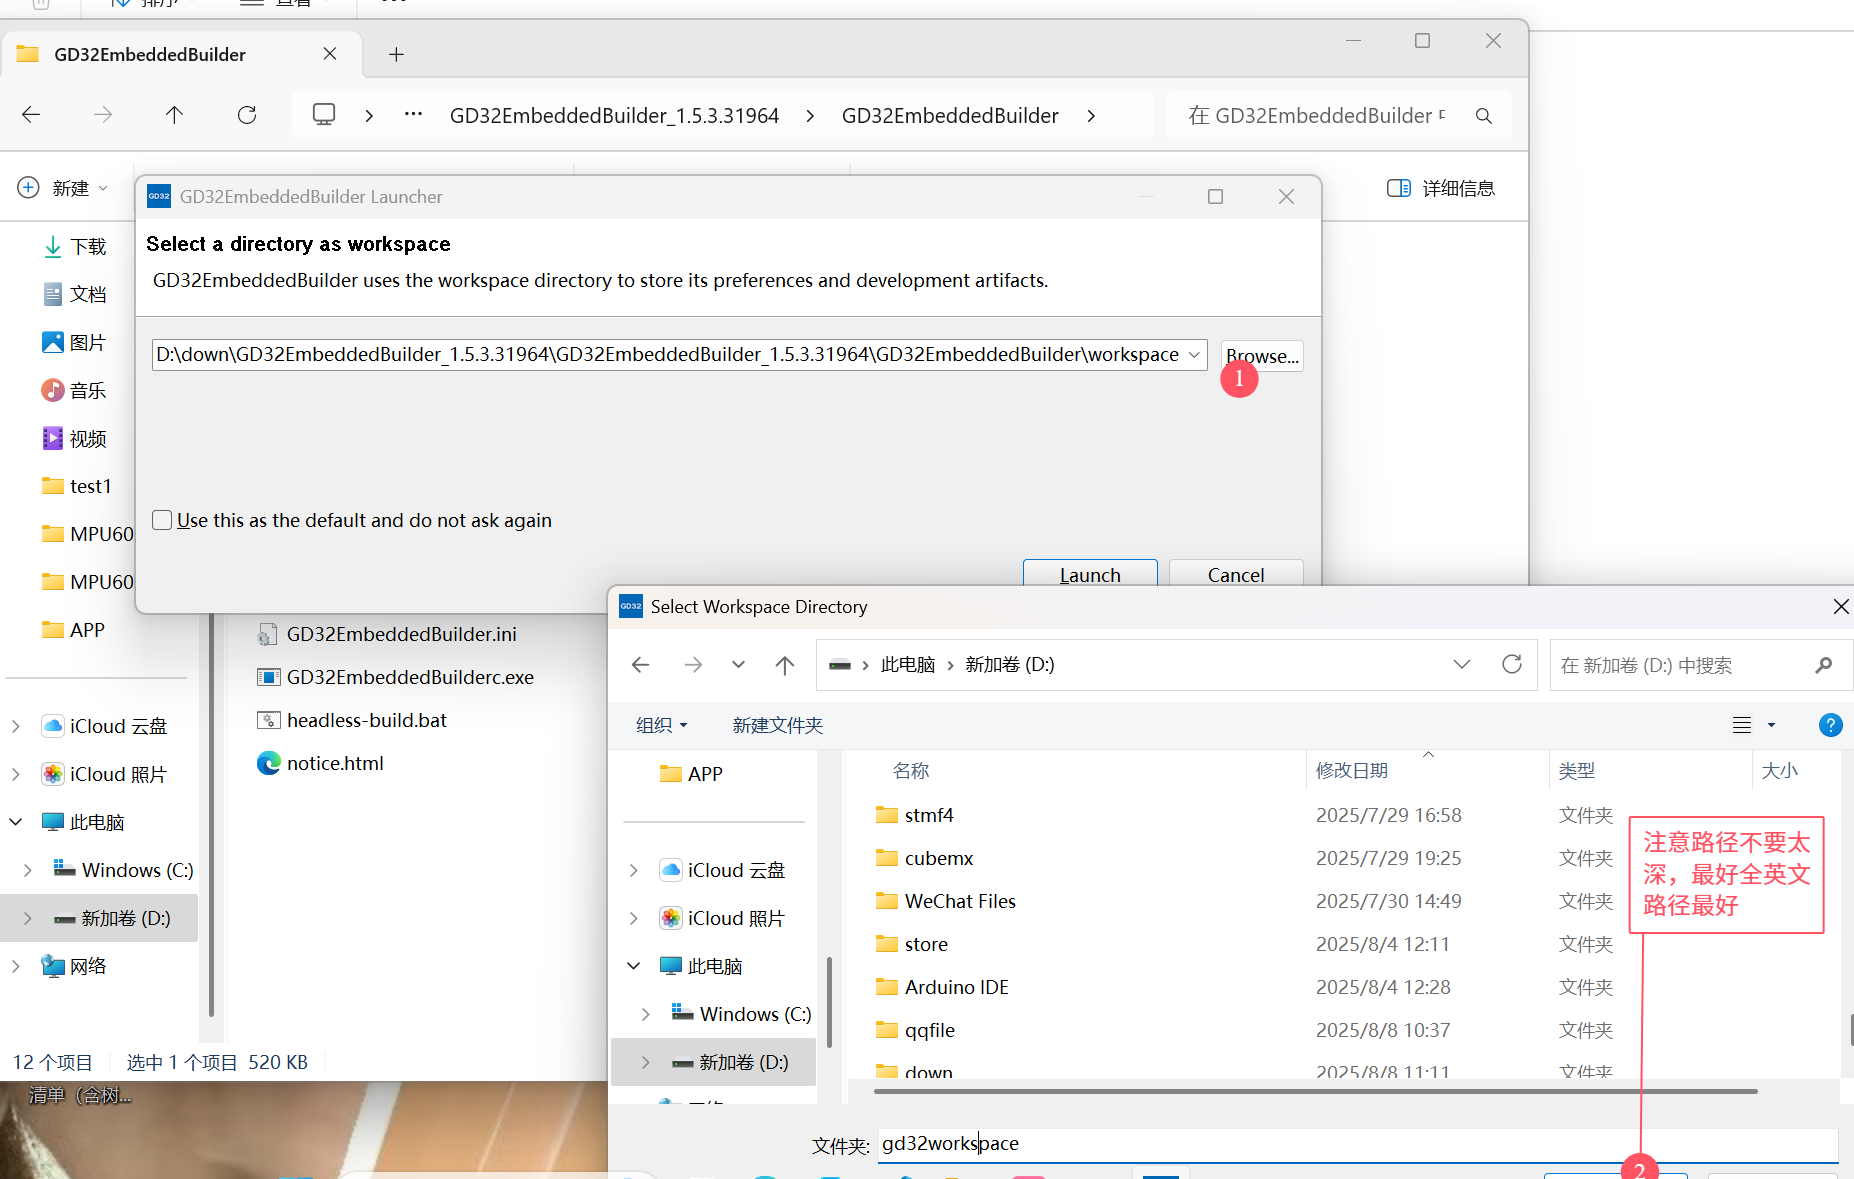Select stmf4 folder
This screenshot has height=1179, width=1854.
point(929,815)
